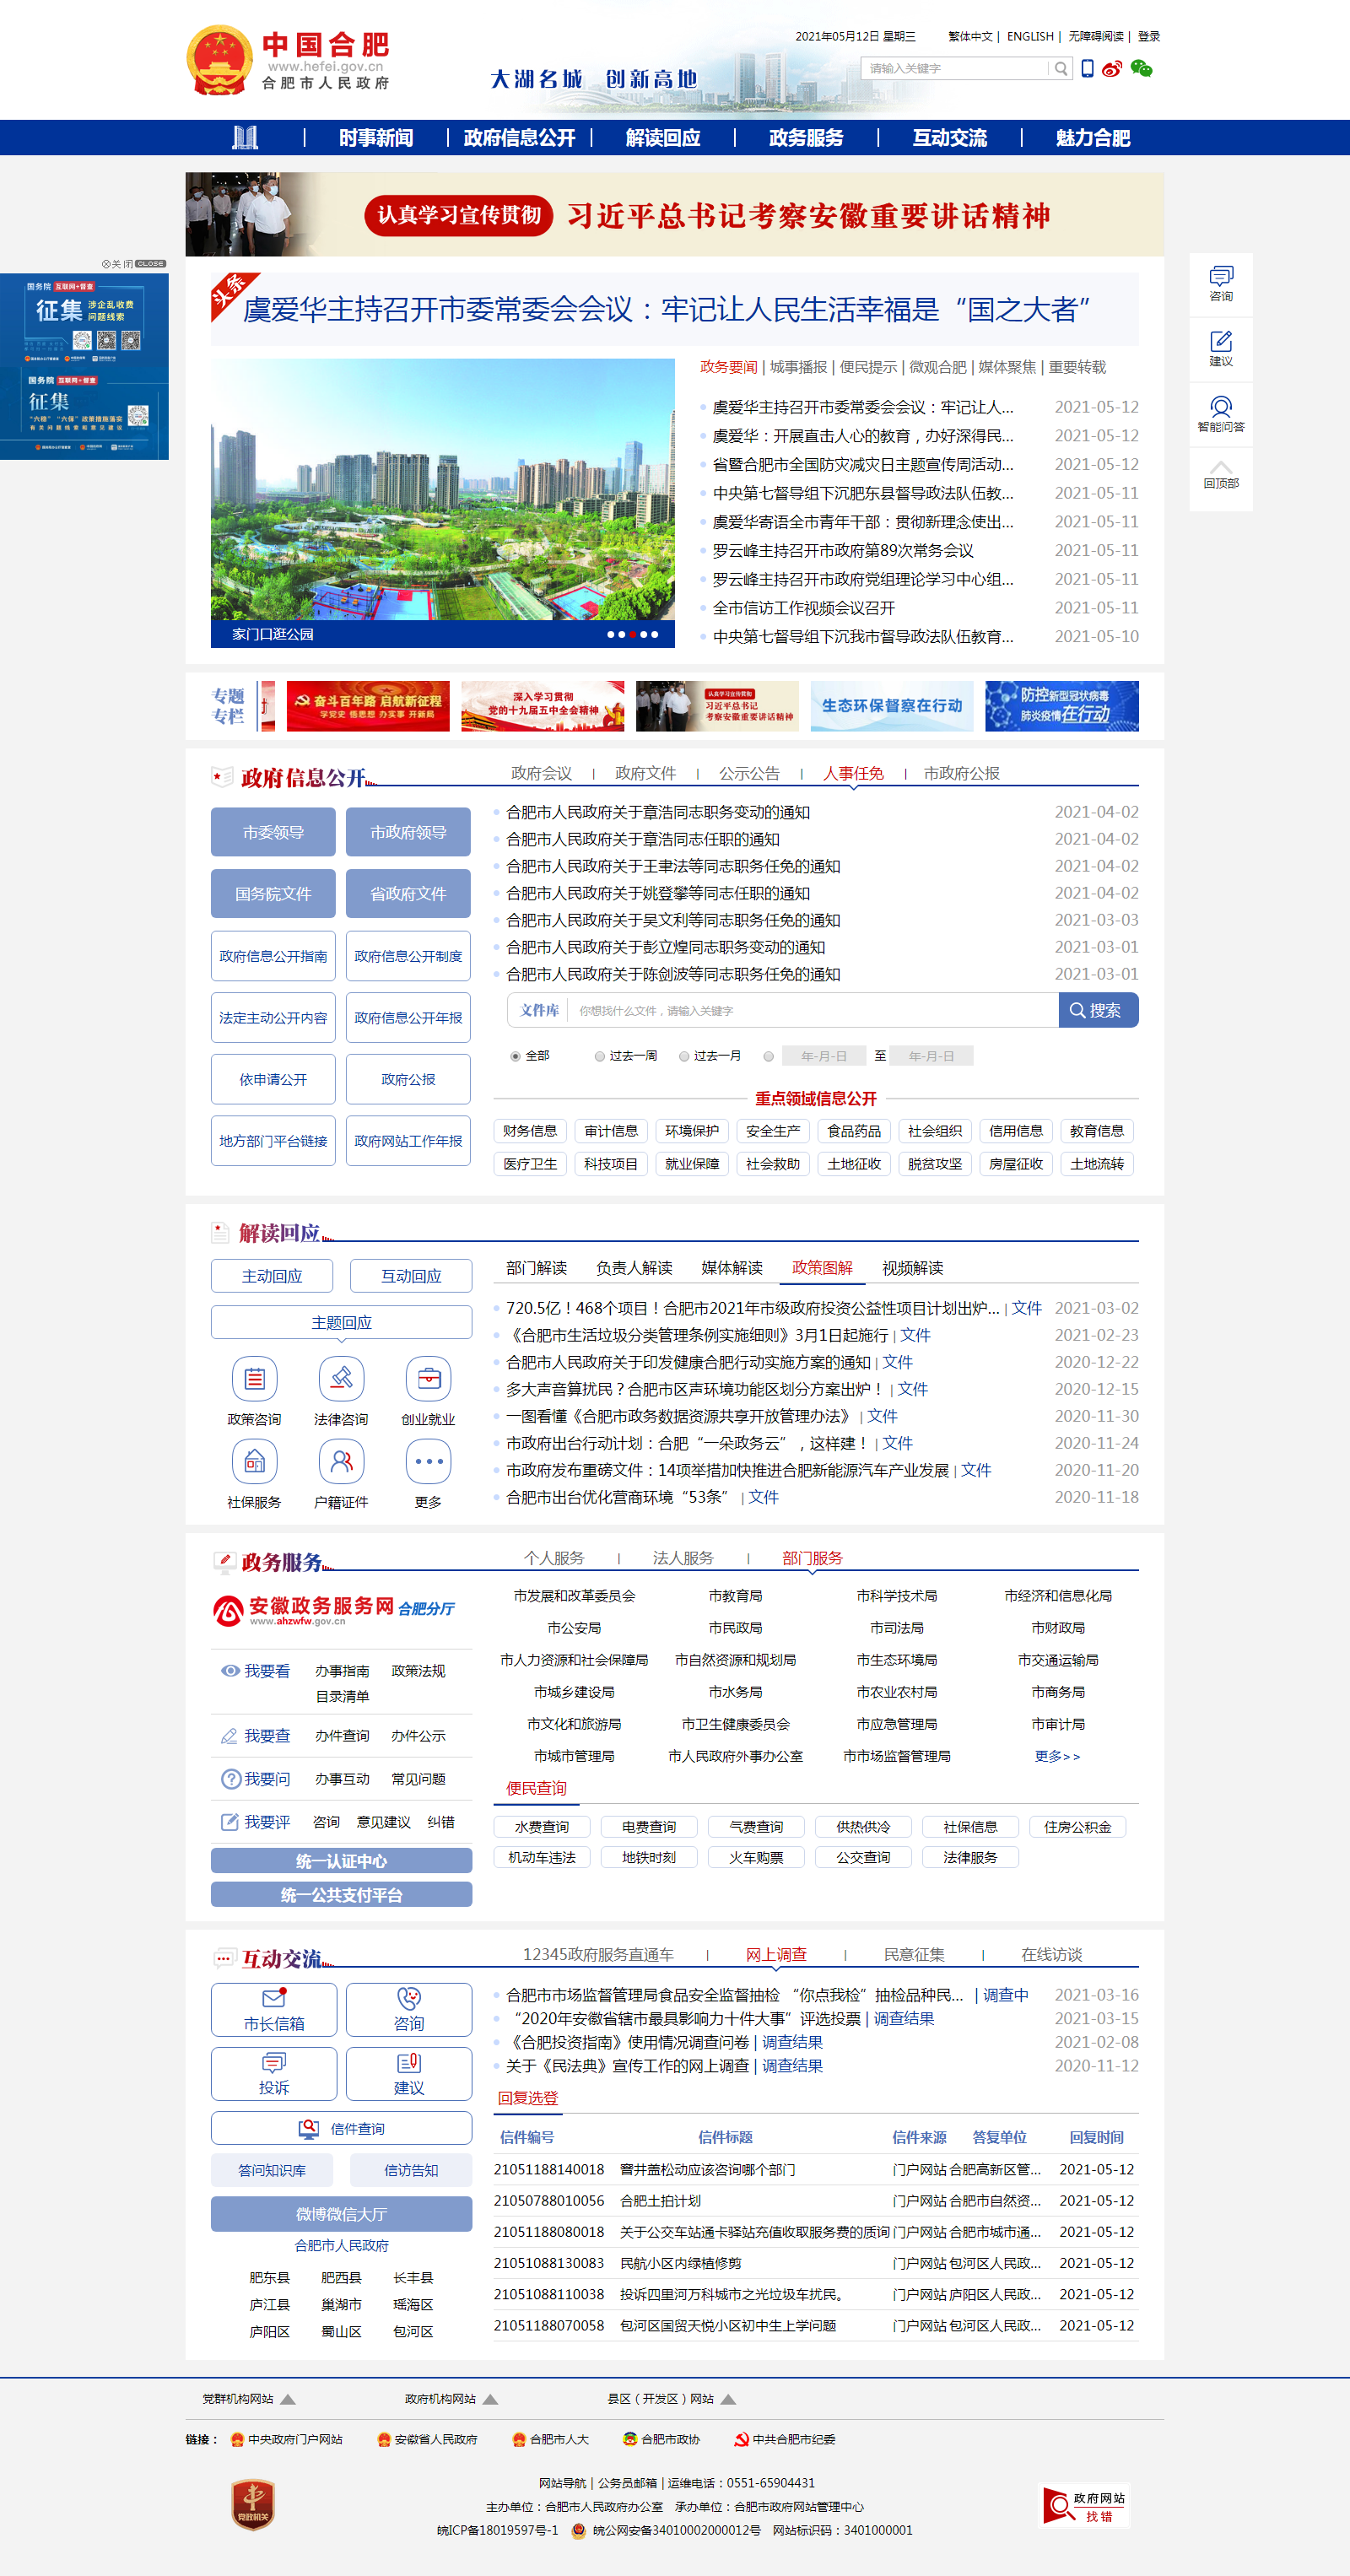
Task: Click the 更多>> departments link
Action: click(1058, 1756)
